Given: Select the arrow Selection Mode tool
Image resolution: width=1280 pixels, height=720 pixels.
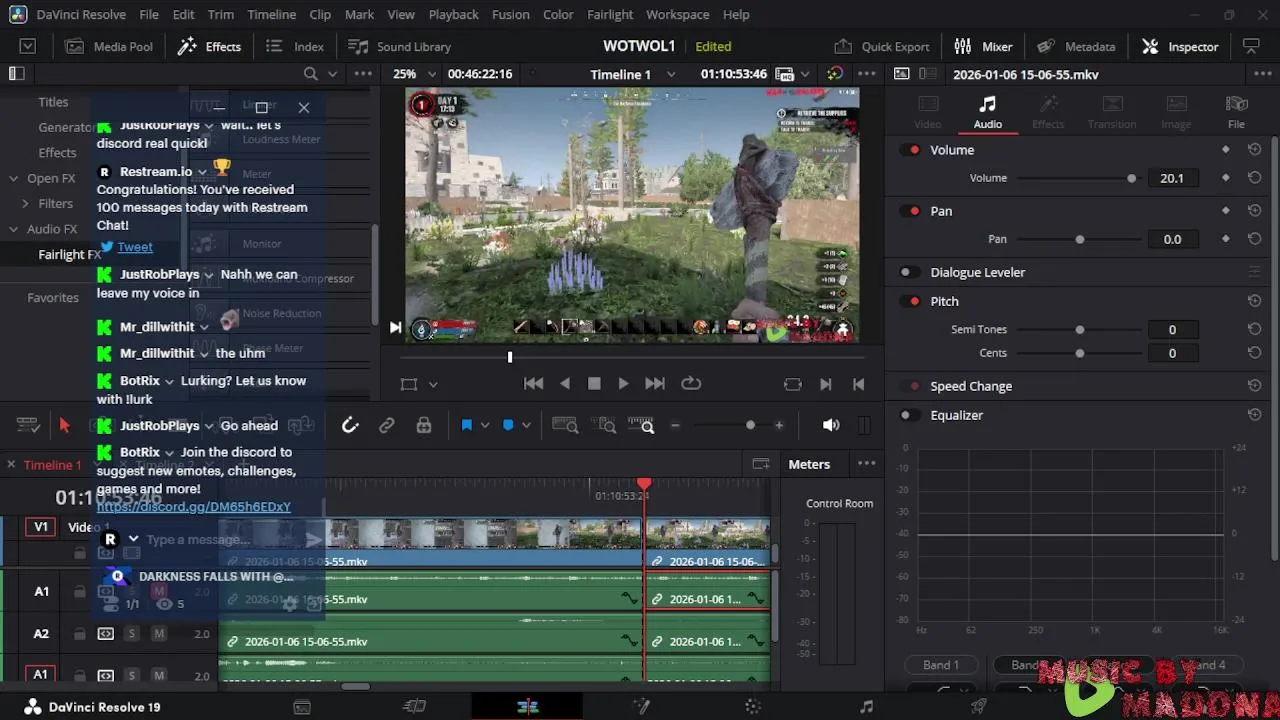Looking at the screenshot, I should (65, 425).
